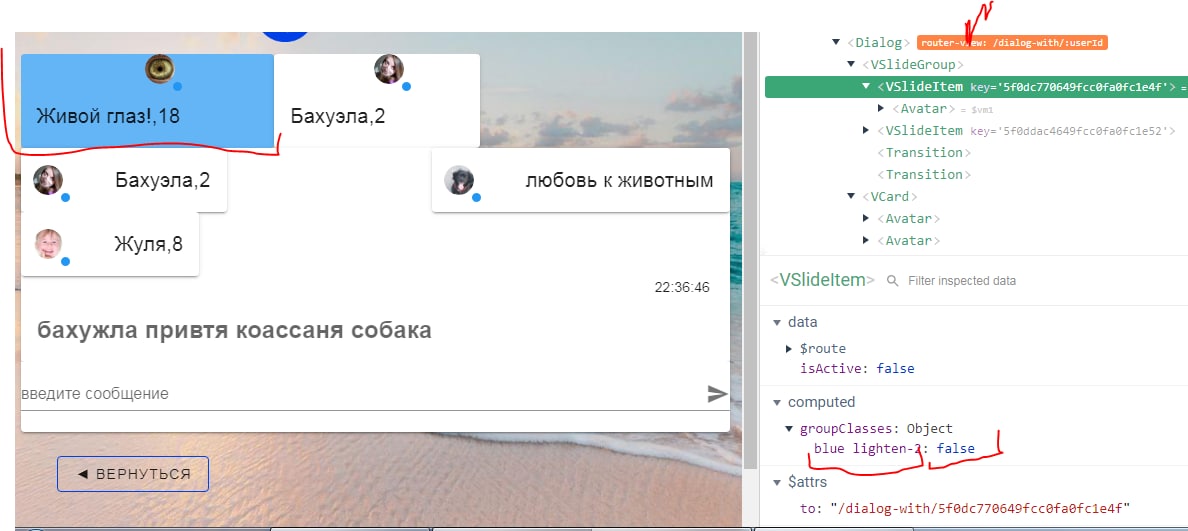1188x531 pixels.
Task: Collapse the VCard tree node
Action: 851,196
